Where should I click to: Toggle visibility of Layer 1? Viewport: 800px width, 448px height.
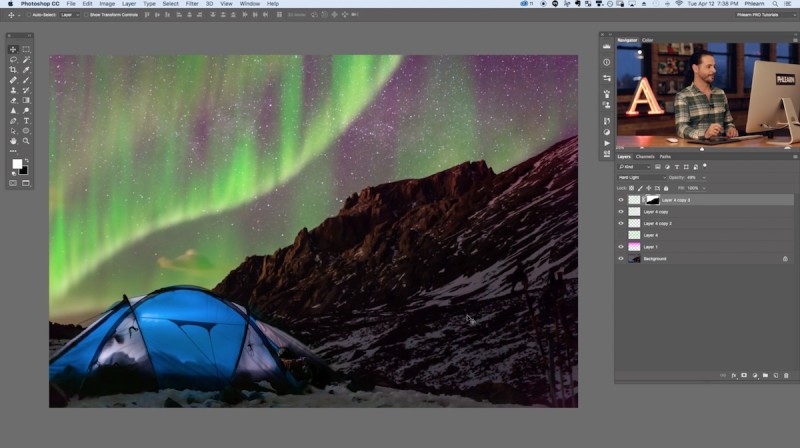[x=621, y=246]
